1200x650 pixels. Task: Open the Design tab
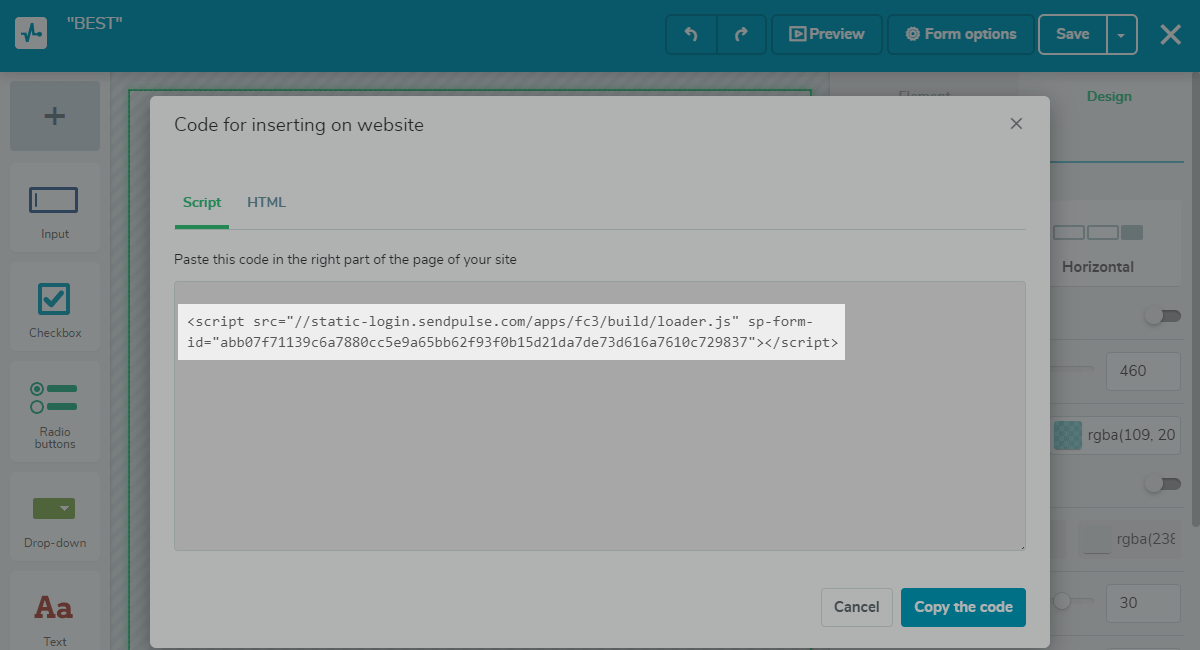tap(1109, 97)
